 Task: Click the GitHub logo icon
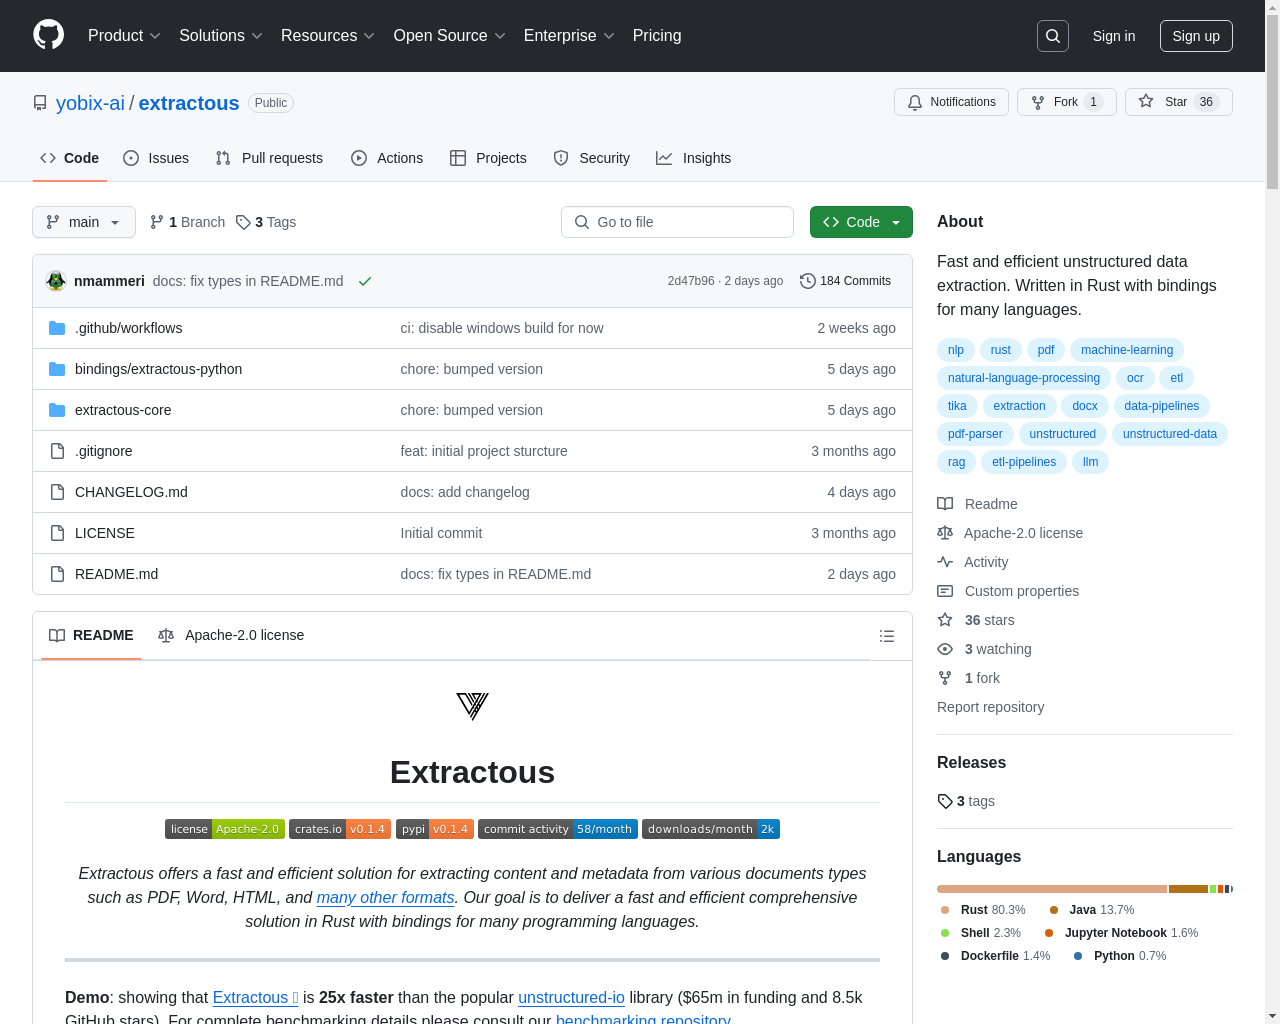(48, 35)
